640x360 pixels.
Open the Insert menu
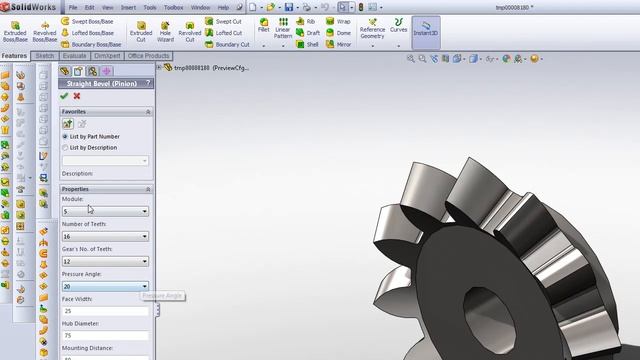click(128, 7)
